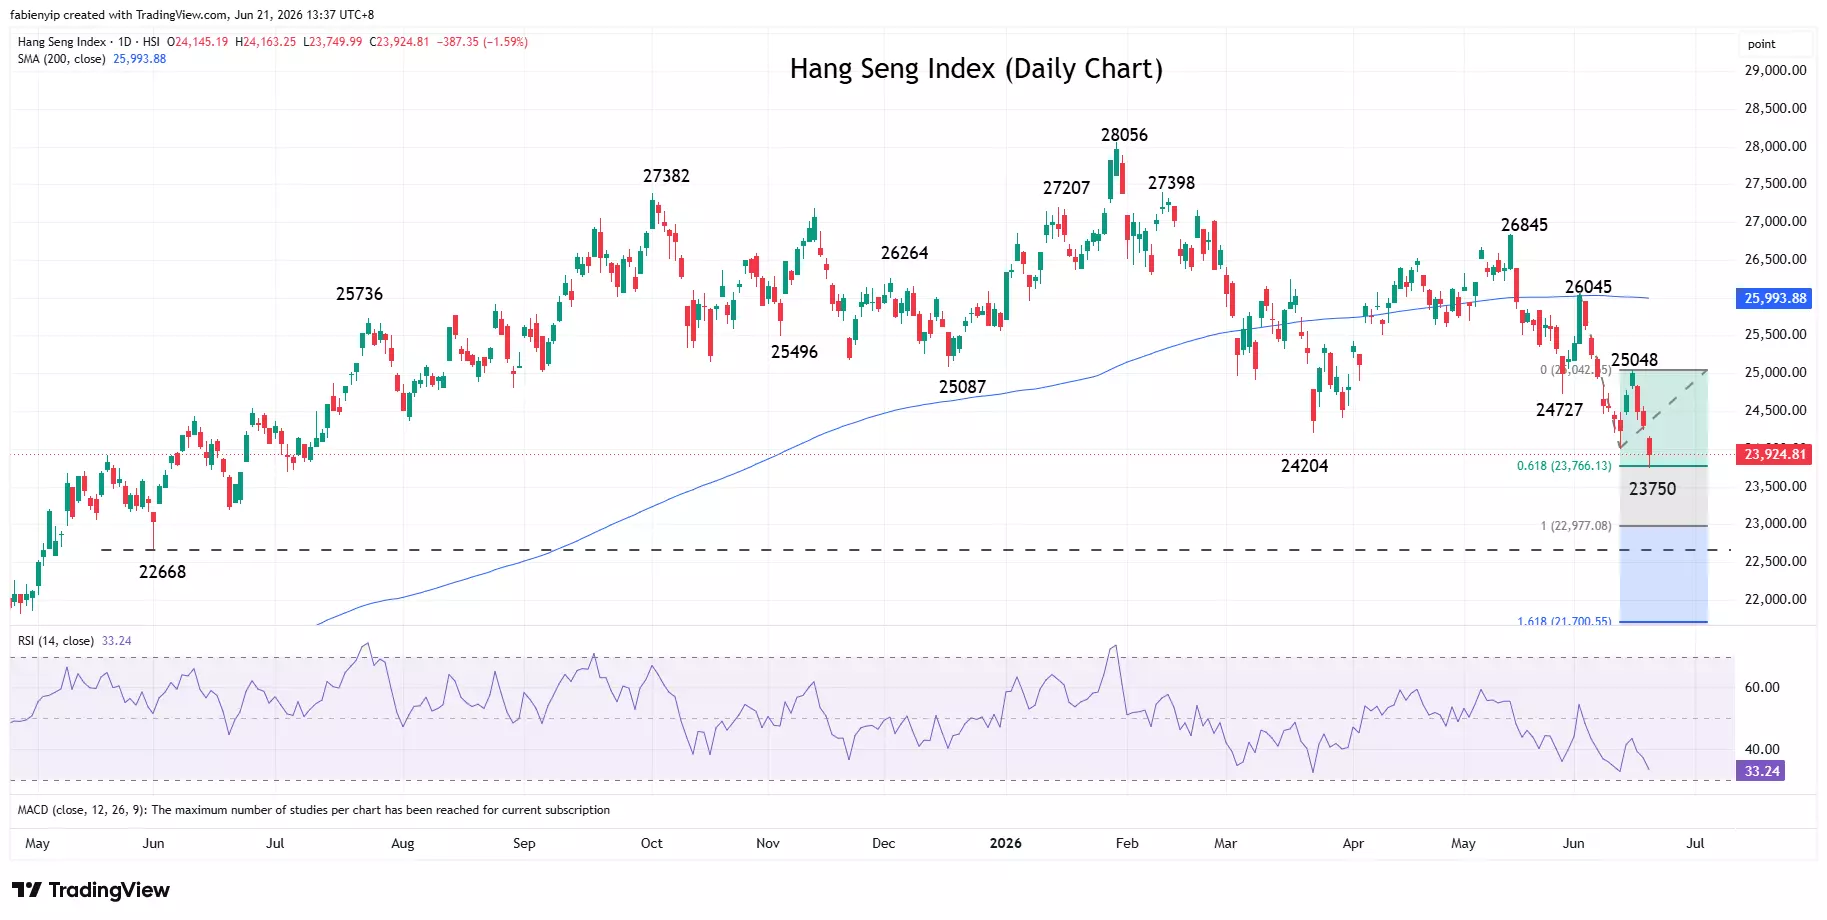The image size is (1827, 920).
Task: Click the 27398 price label
Action: click(1171, 183)
